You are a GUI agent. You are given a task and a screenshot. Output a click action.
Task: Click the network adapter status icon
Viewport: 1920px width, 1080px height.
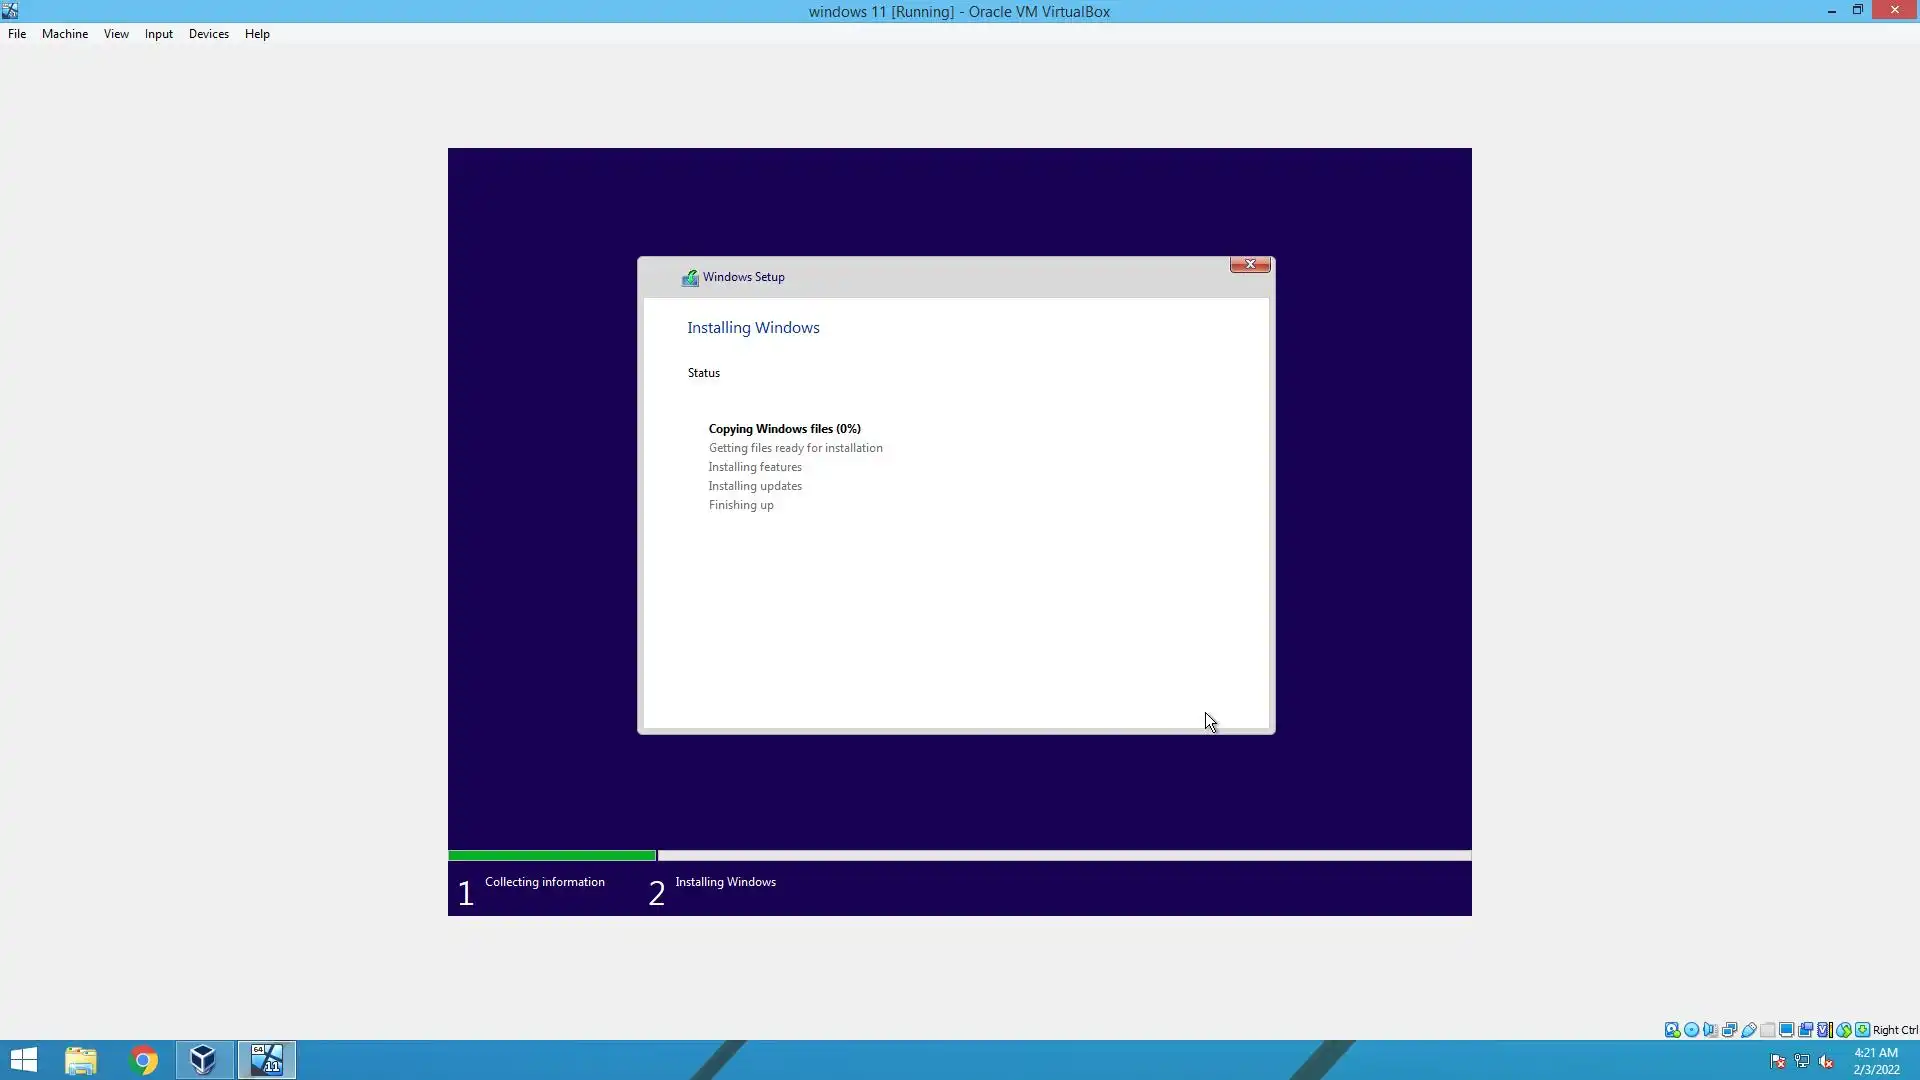click(x=1729, y=1030)
